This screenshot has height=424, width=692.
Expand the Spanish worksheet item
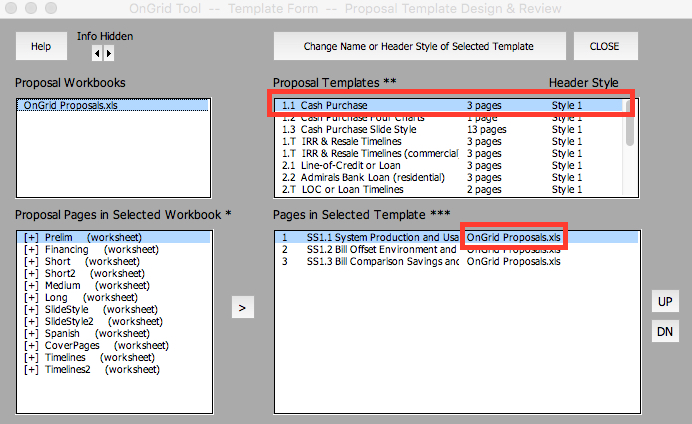pos(30,333)
